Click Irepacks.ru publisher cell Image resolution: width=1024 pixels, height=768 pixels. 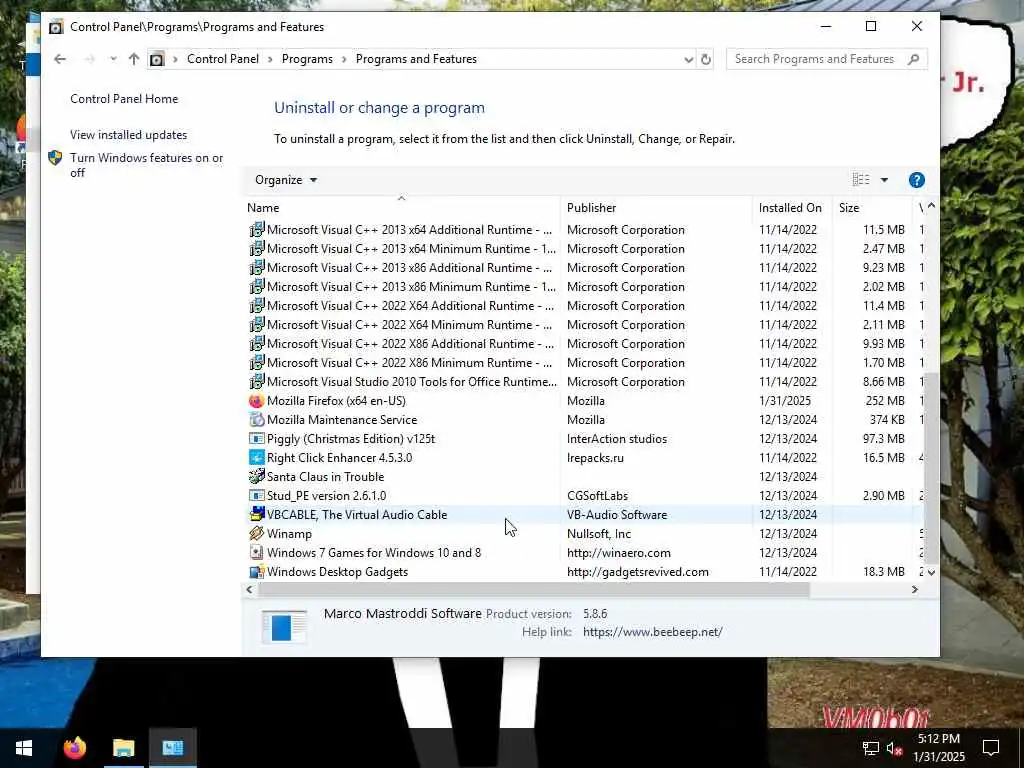click(595, 458)
